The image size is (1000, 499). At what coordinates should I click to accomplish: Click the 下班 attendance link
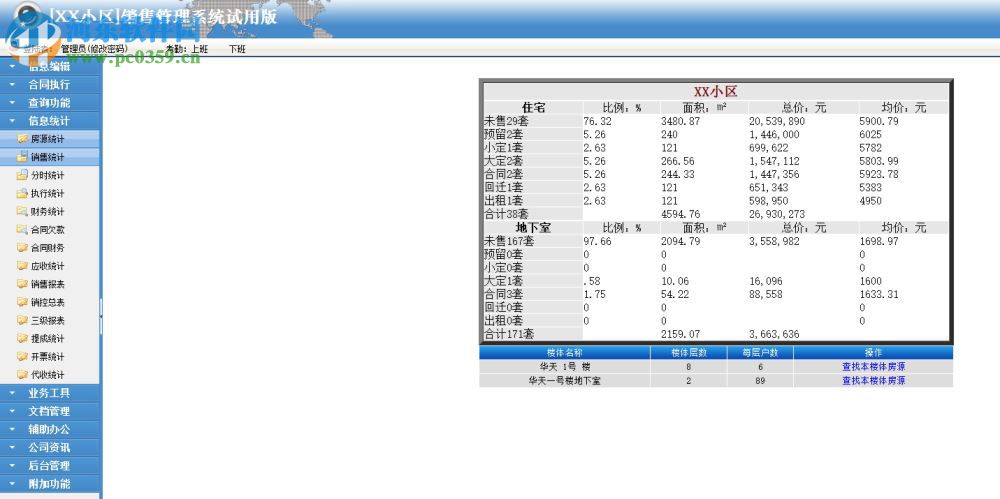tap(237, 49)
